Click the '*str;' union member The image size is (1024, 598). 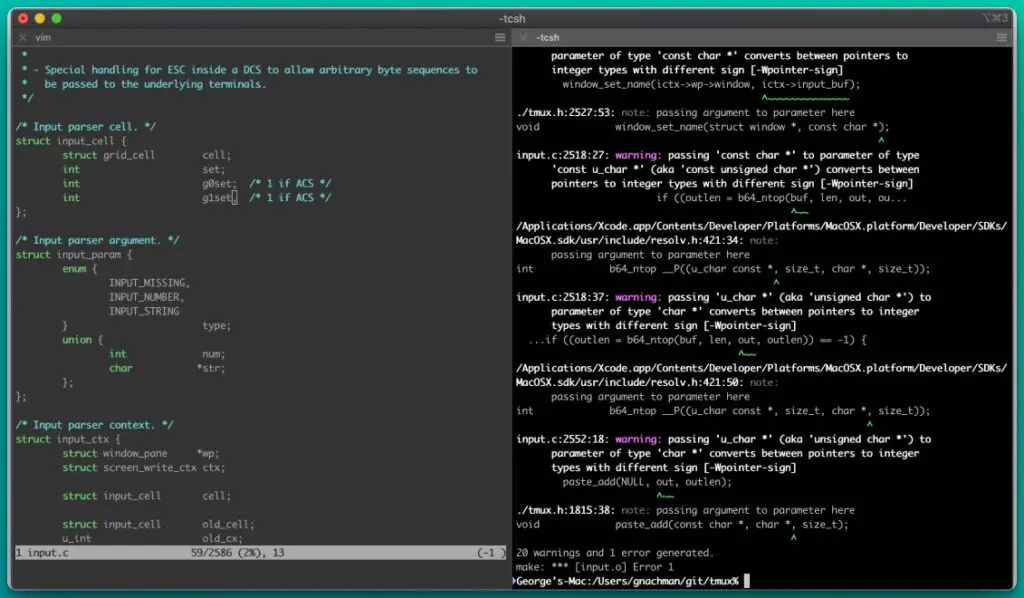coord(210,368)
